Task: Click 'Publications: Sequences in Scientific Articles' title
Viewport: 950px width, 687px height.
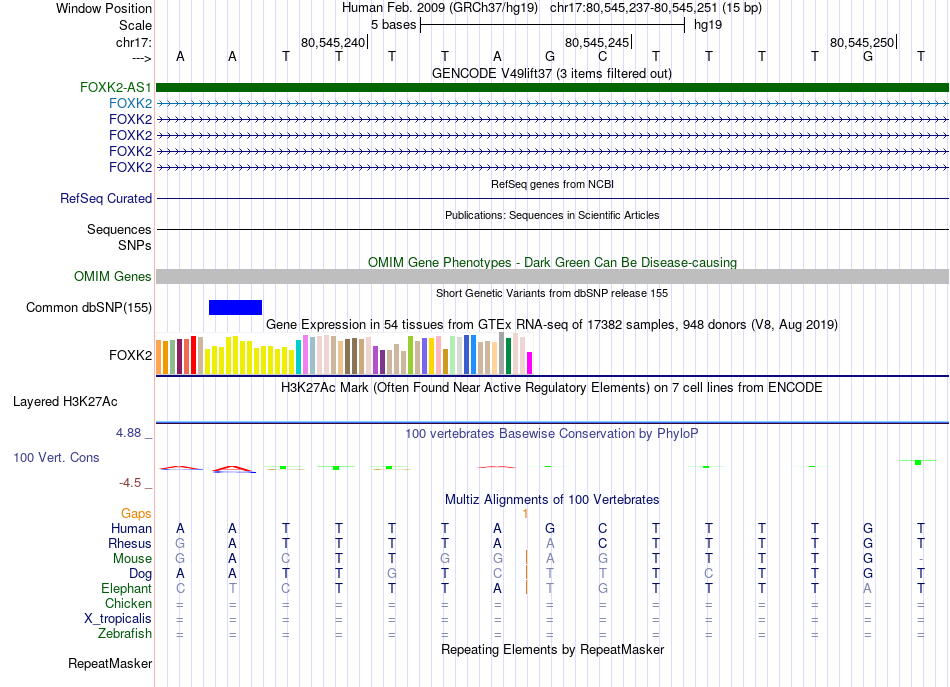Action: pyautogui.click(x=552, y=215)
